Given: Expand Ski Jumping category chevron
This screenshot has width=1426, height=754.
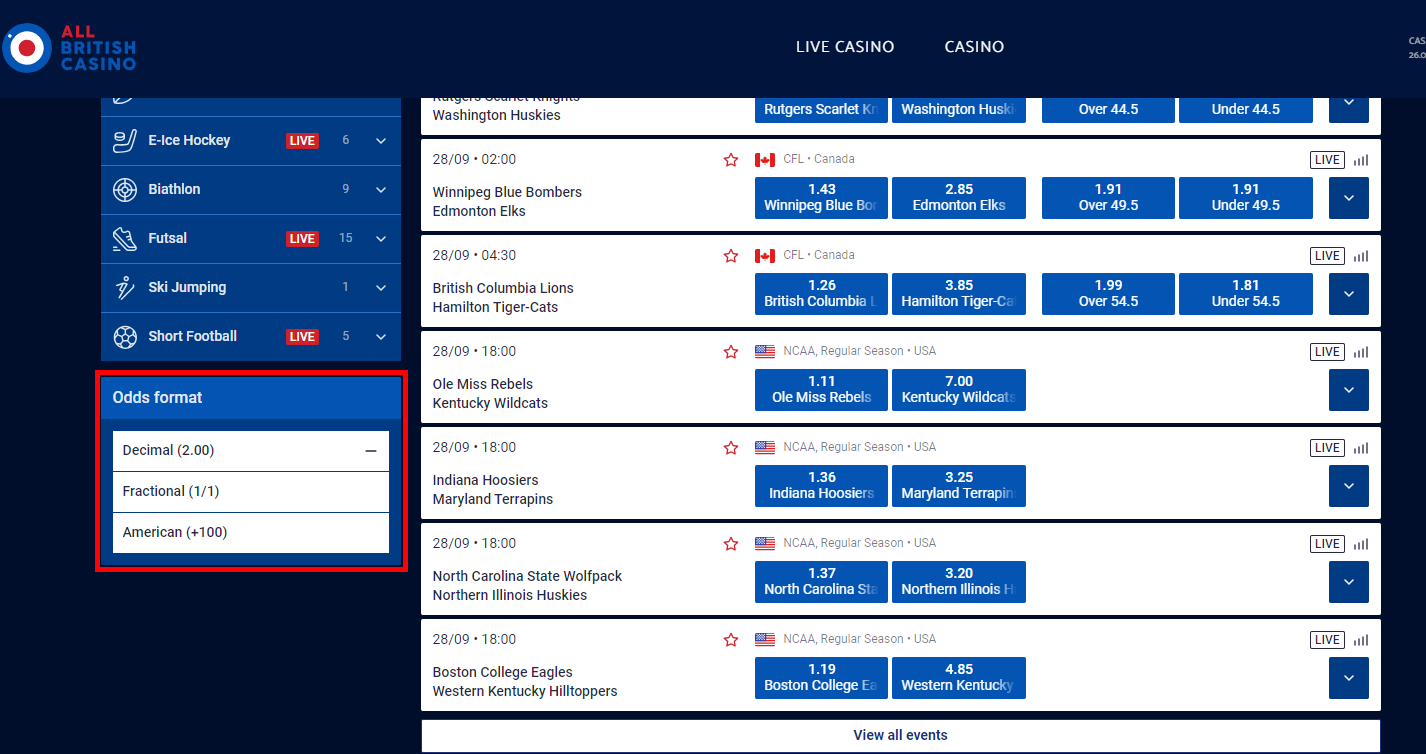Looking at the screenshot, I should [x=381, y=288].
